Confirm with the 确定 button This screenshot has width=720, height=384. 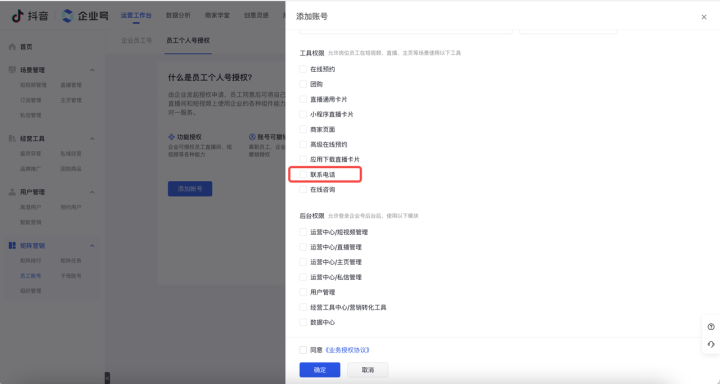coord(320,370)
